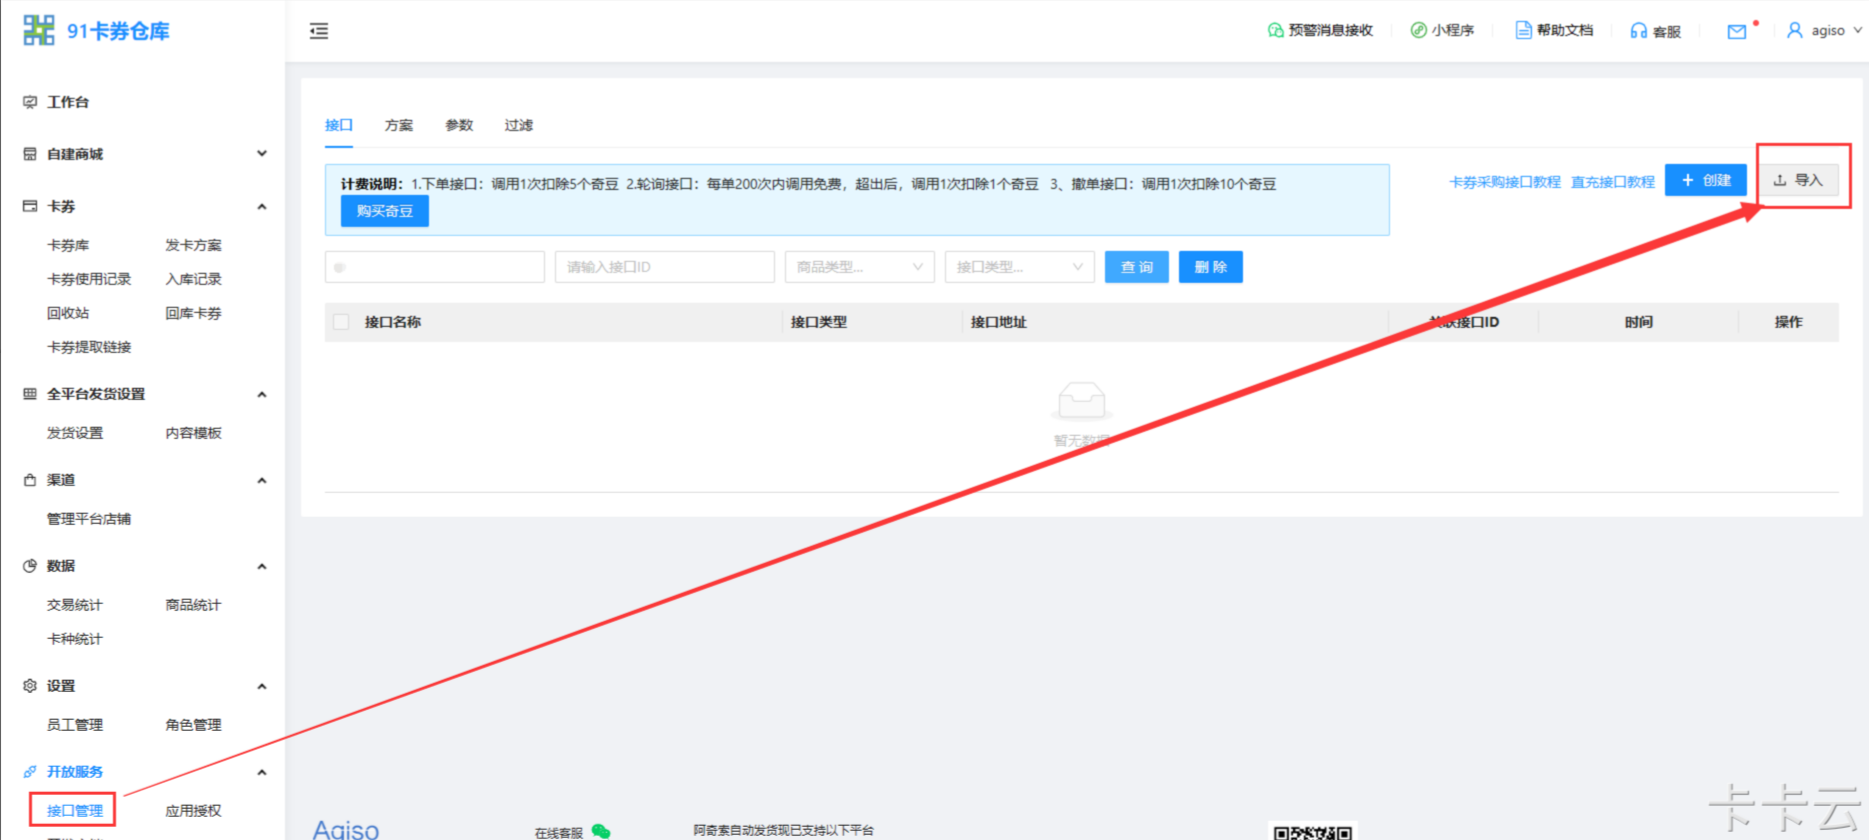Click the 全平台发货设置 grid icon
Image resolution: width=1869 pixels, height=840 pixels.
tap(30, 394)
